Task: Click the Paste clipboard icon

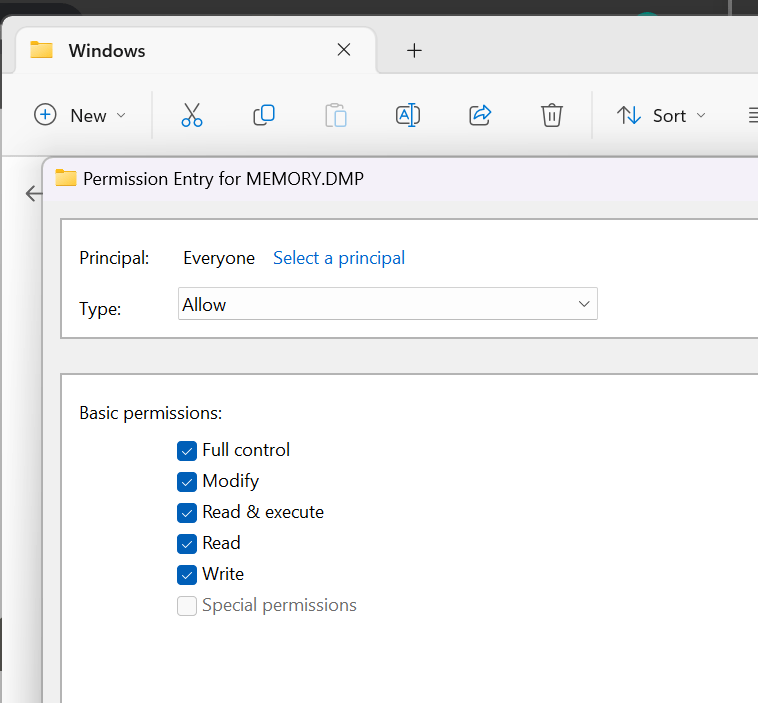Action: tap(336, 115)
